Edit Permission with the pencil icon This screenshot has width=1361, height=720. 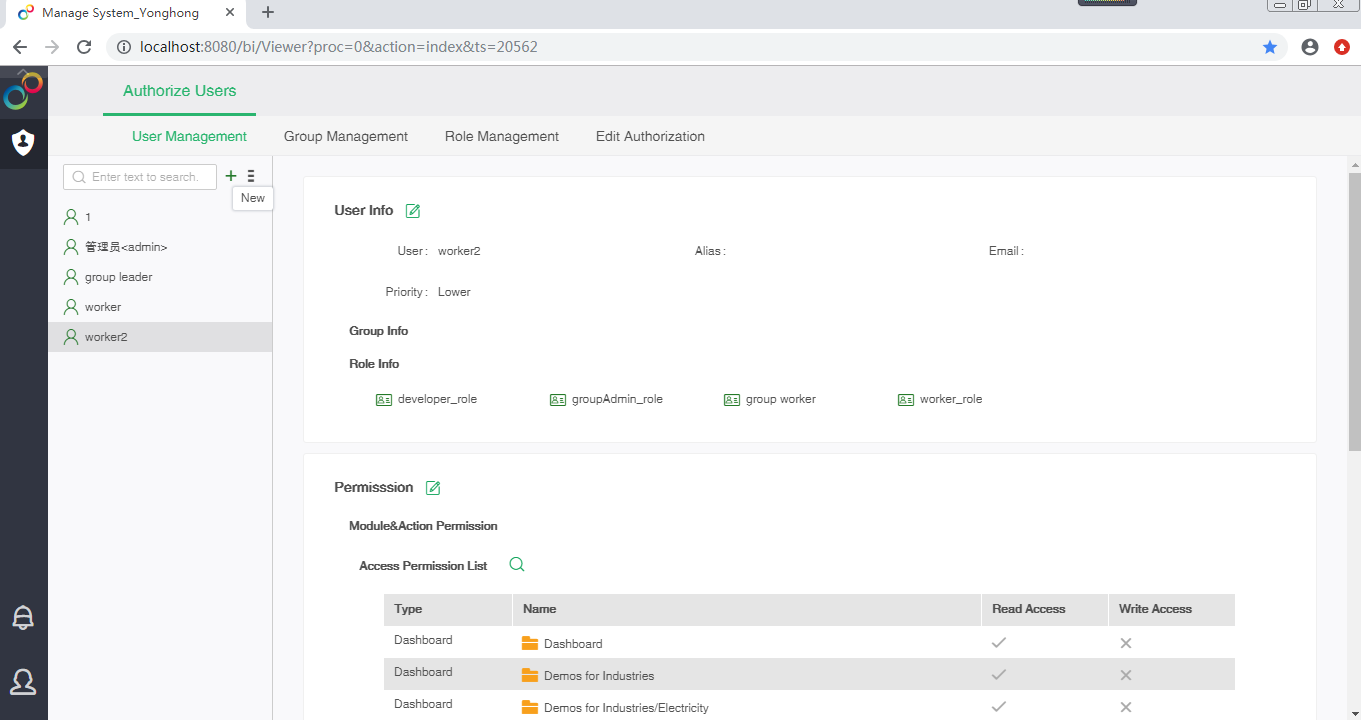433,488
